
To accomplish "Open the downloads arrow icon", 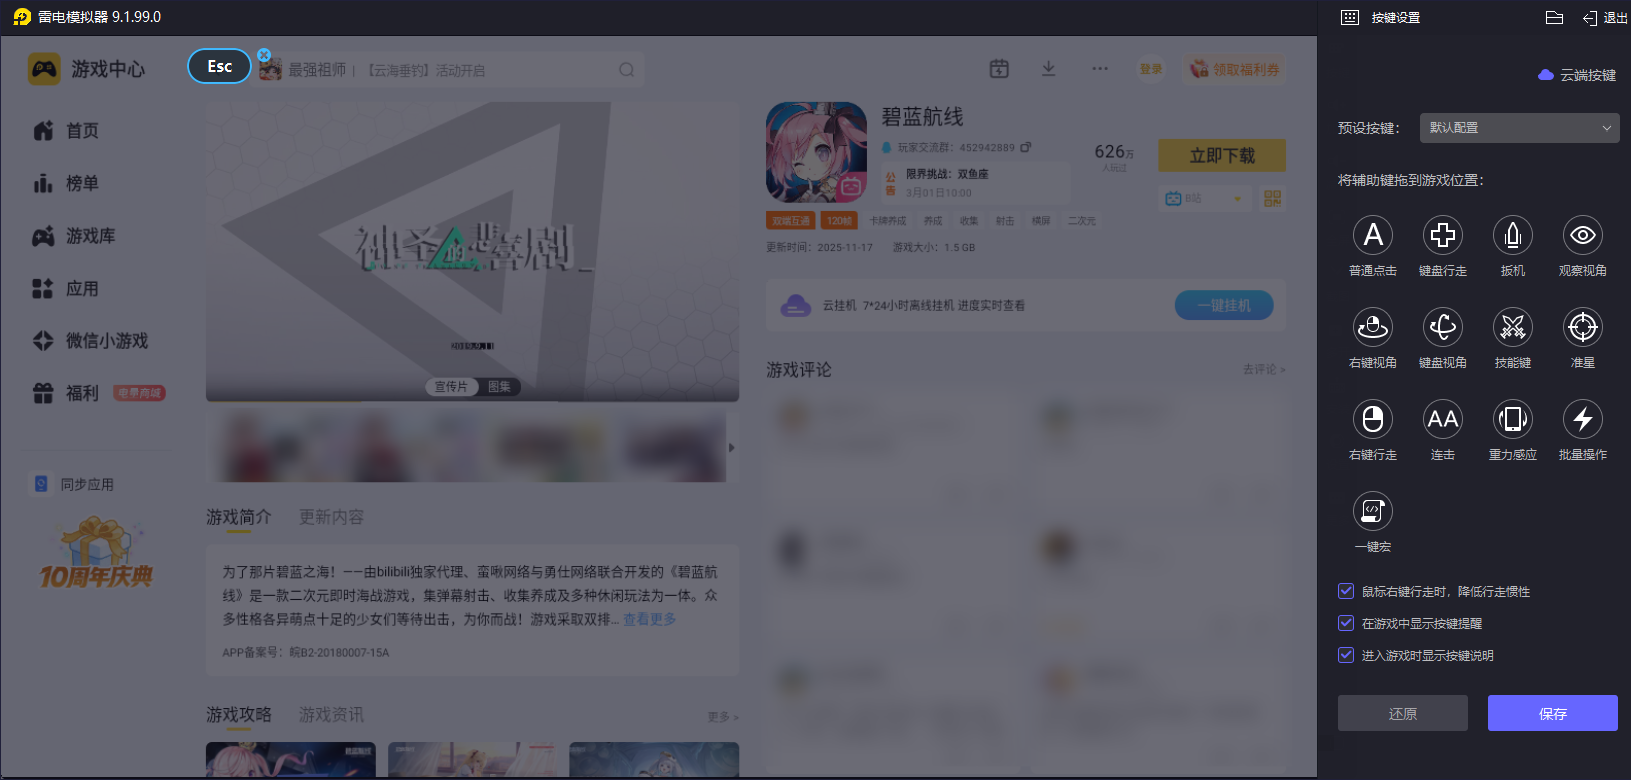I will point(1048,68).
